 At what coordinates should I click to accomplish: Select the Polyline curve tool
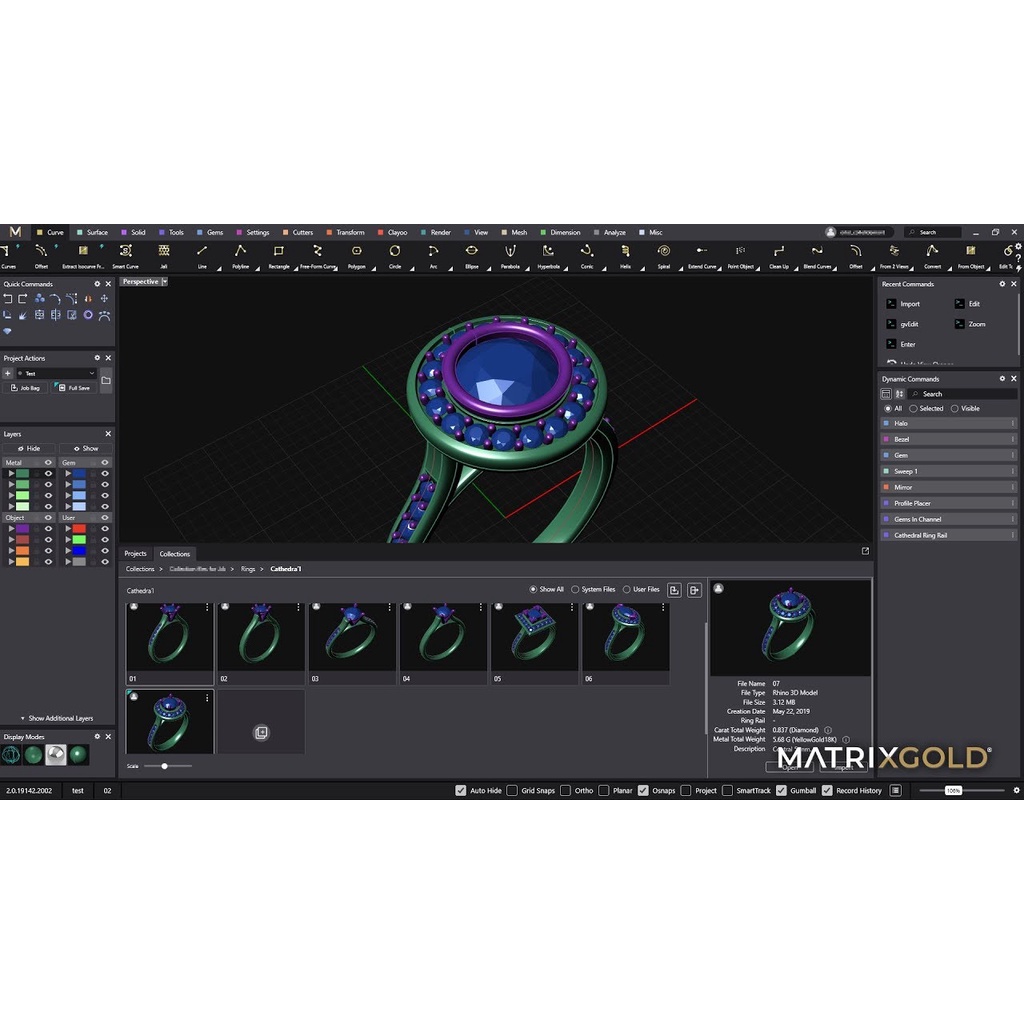pyautogui.click(x=240, y=255)
